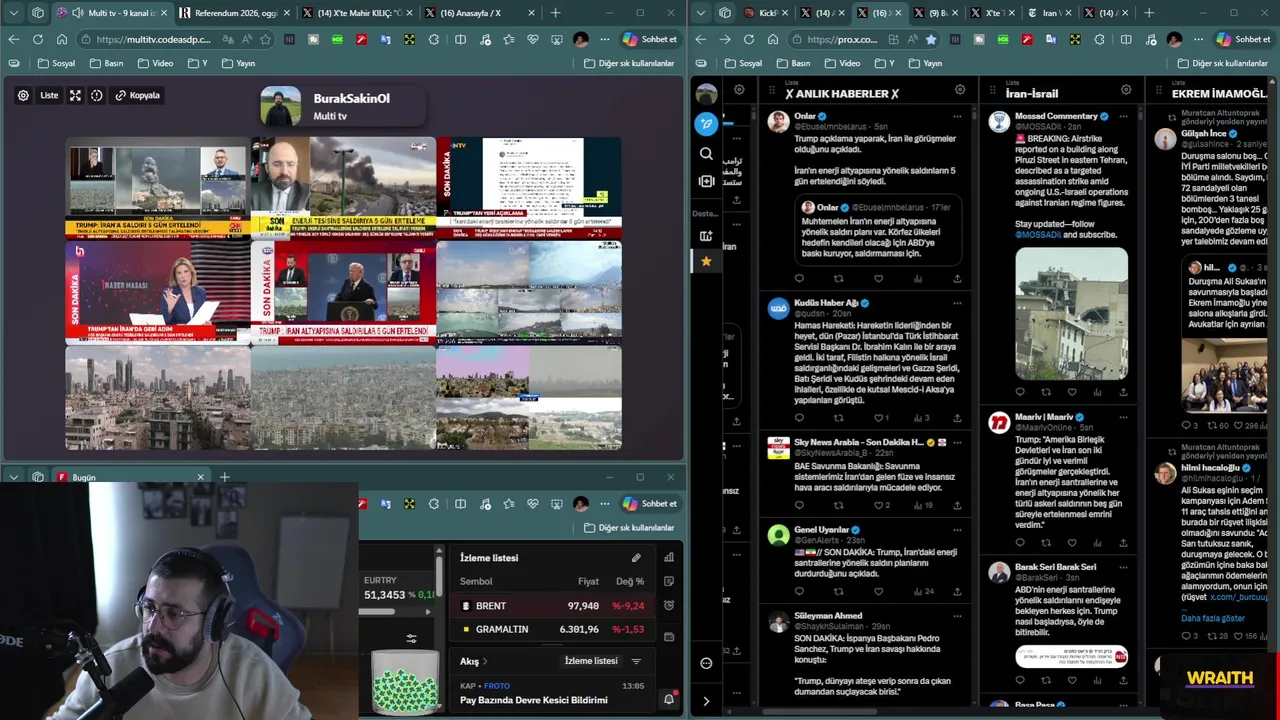Click the @MOSSADIL link in tweet

click(x=1038, y=235)
